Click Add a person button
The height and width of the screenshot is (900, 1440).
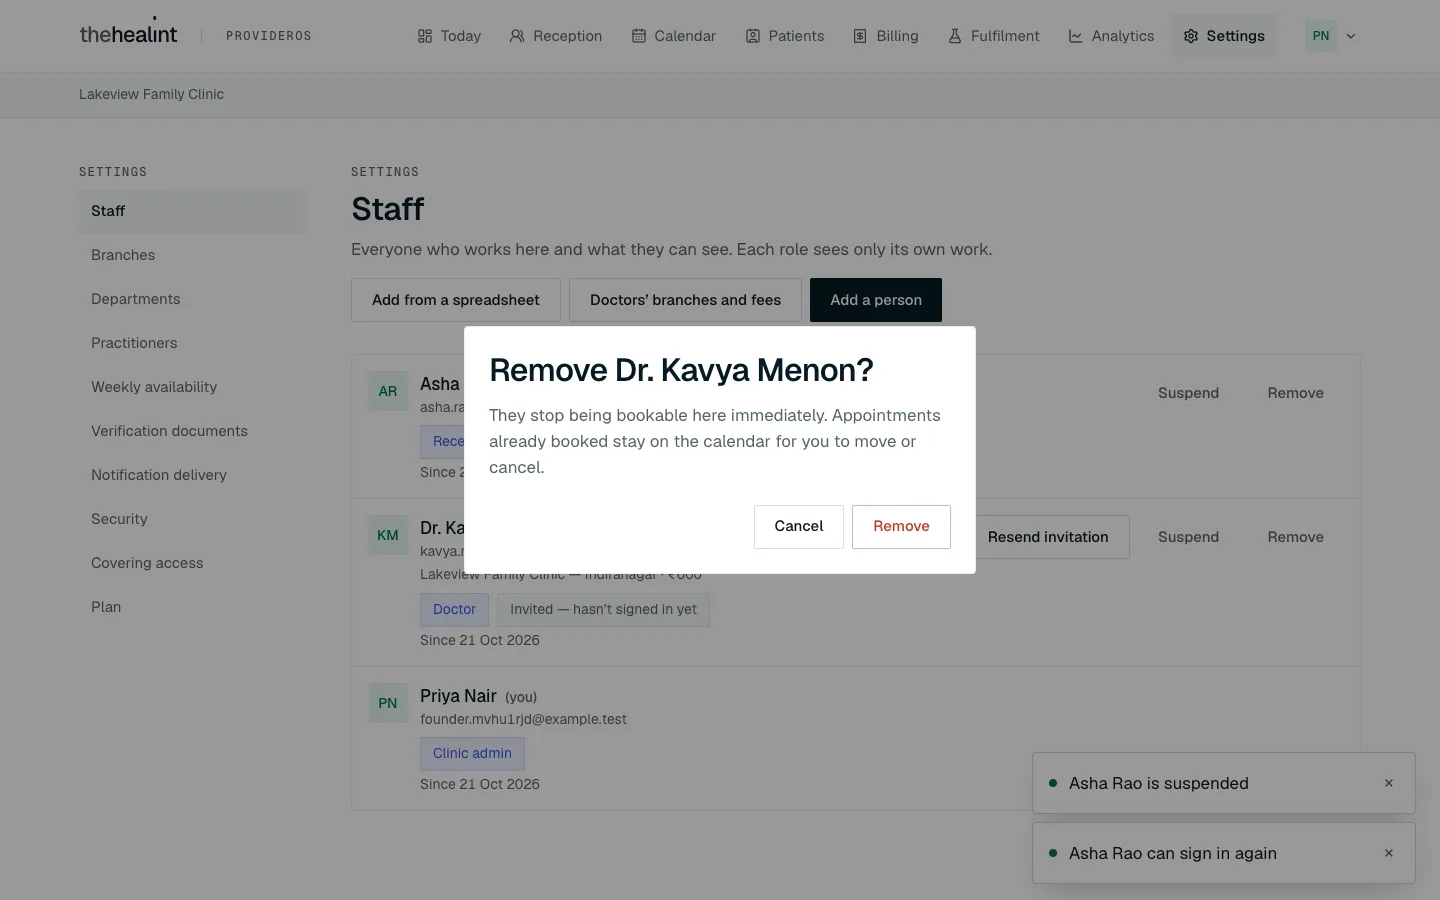click(876, 300)
